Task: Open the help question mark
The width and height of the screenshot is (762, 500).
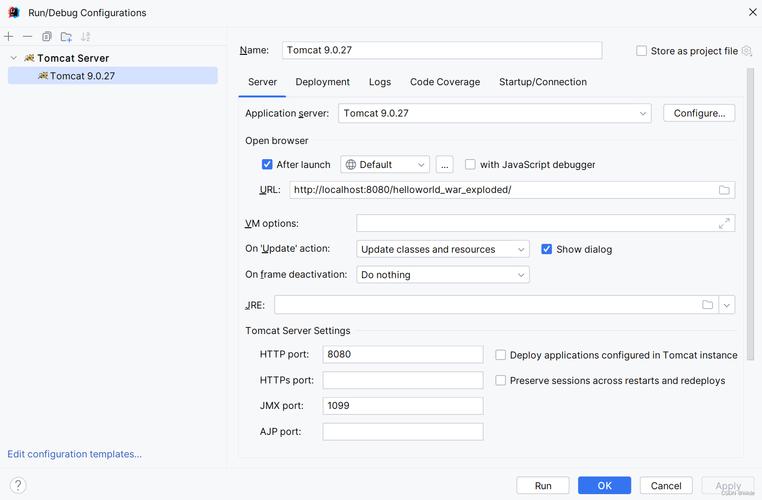Action: 18,485
